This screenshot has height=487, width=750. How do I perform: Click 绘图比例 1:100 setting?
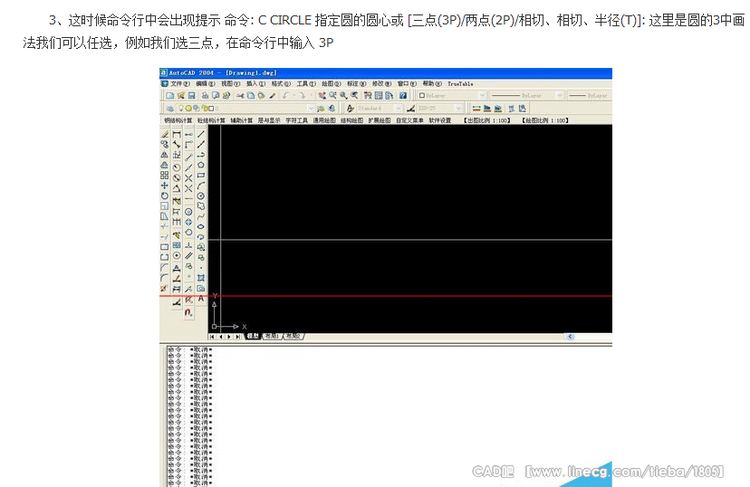point(545,121)
